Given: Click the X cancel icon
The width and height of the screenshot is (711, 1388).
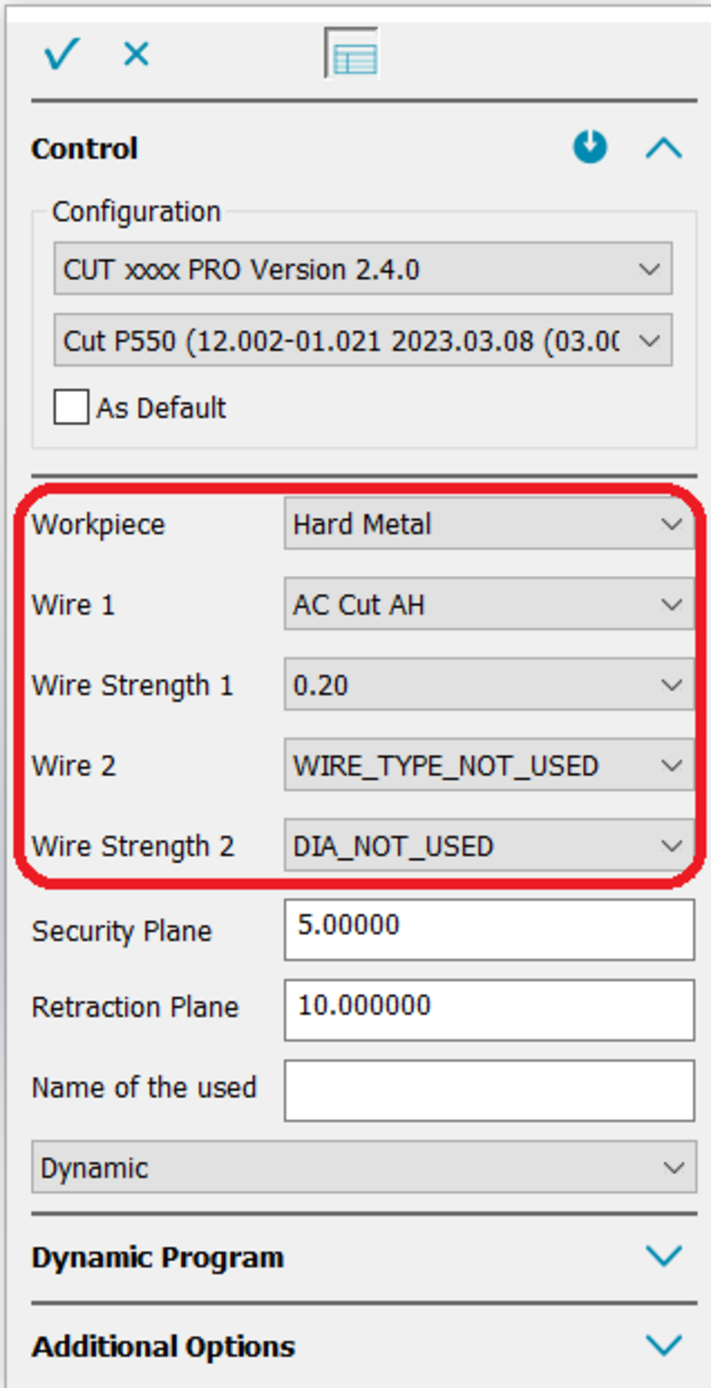Looking at the screenshot, I should (x=136, y=54).
